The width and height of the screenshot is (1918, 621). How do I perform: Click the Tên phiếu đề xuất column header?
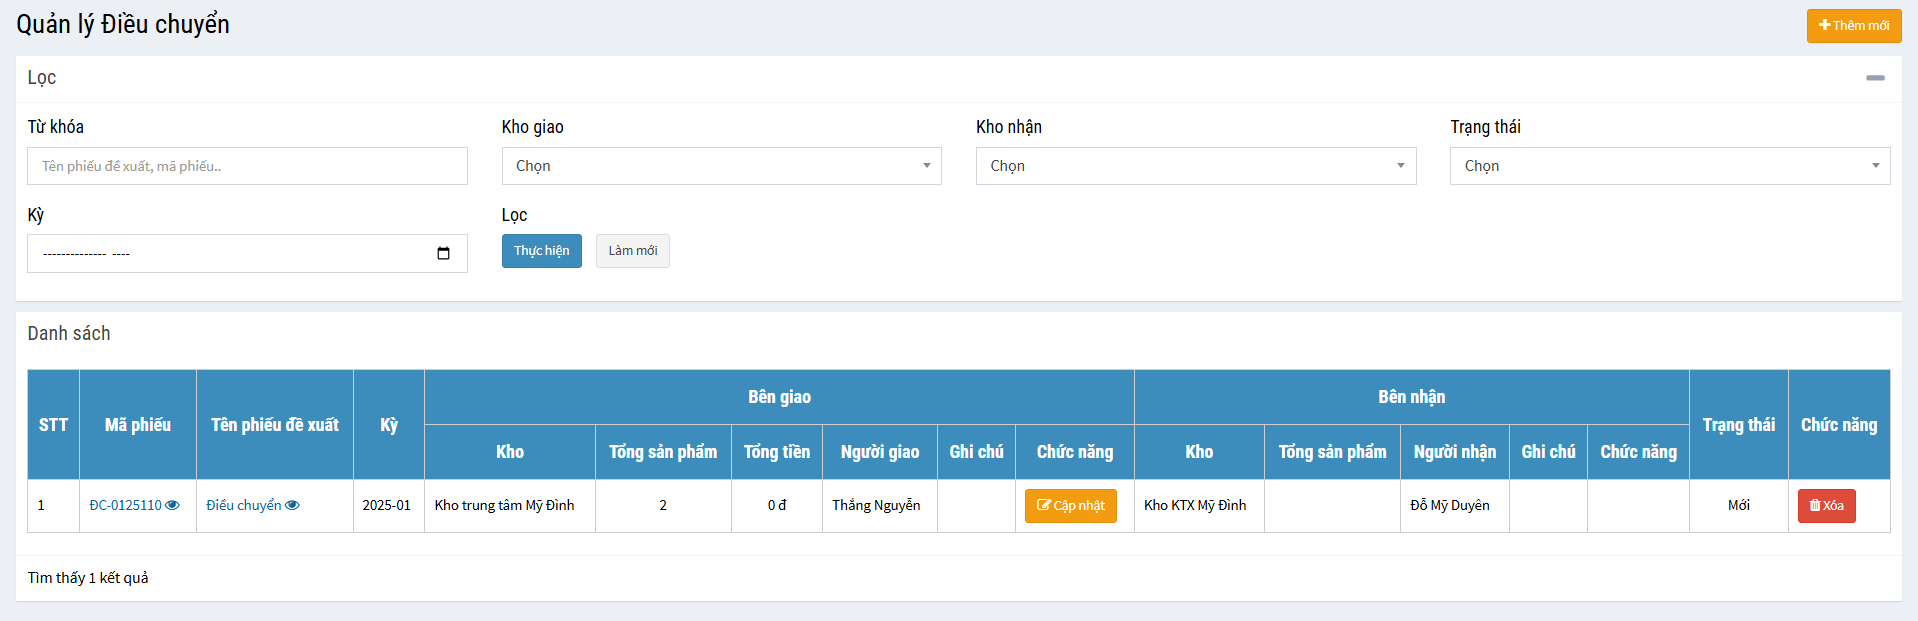[x=275, y=425]
